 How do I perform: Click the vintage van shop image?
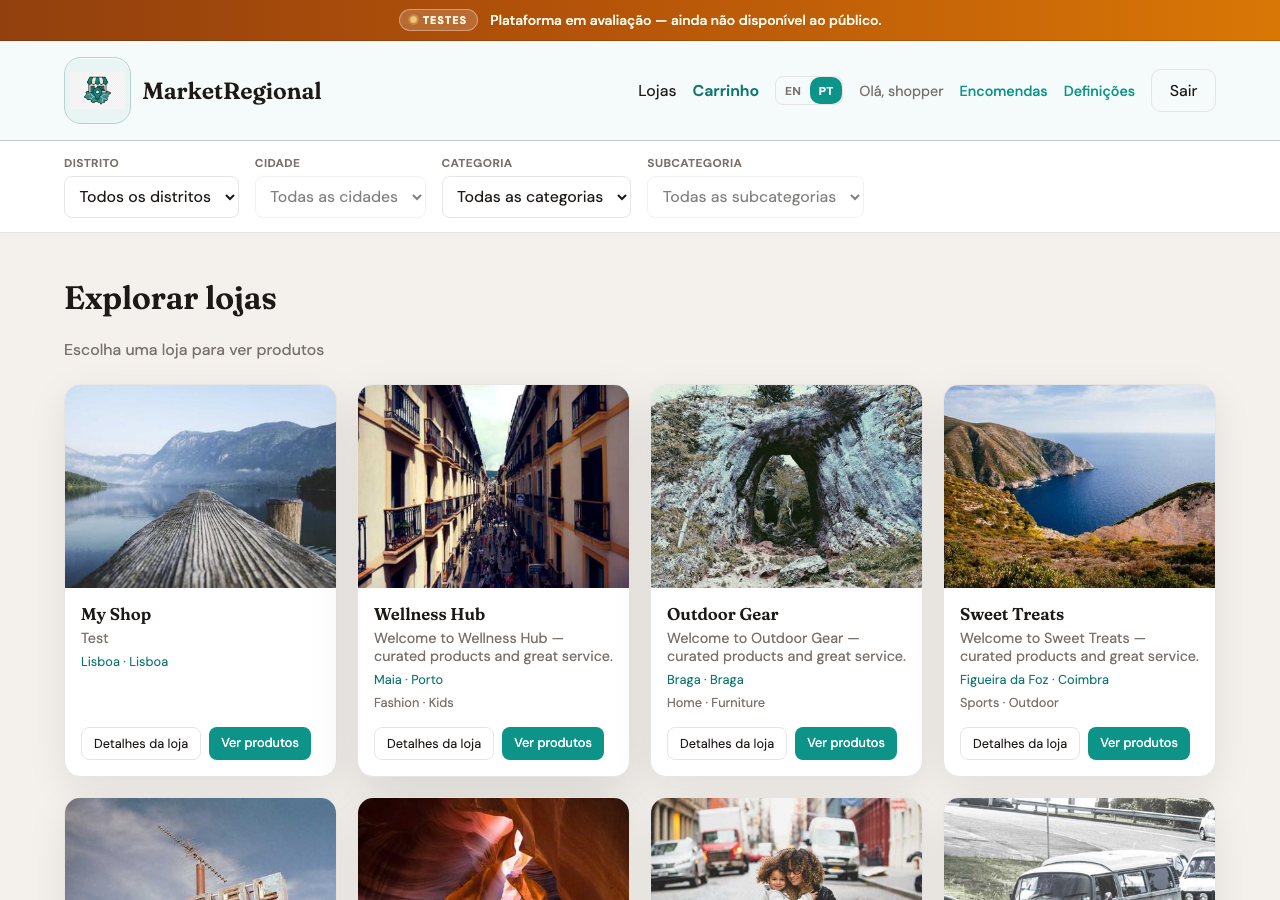click(1079, 849)
